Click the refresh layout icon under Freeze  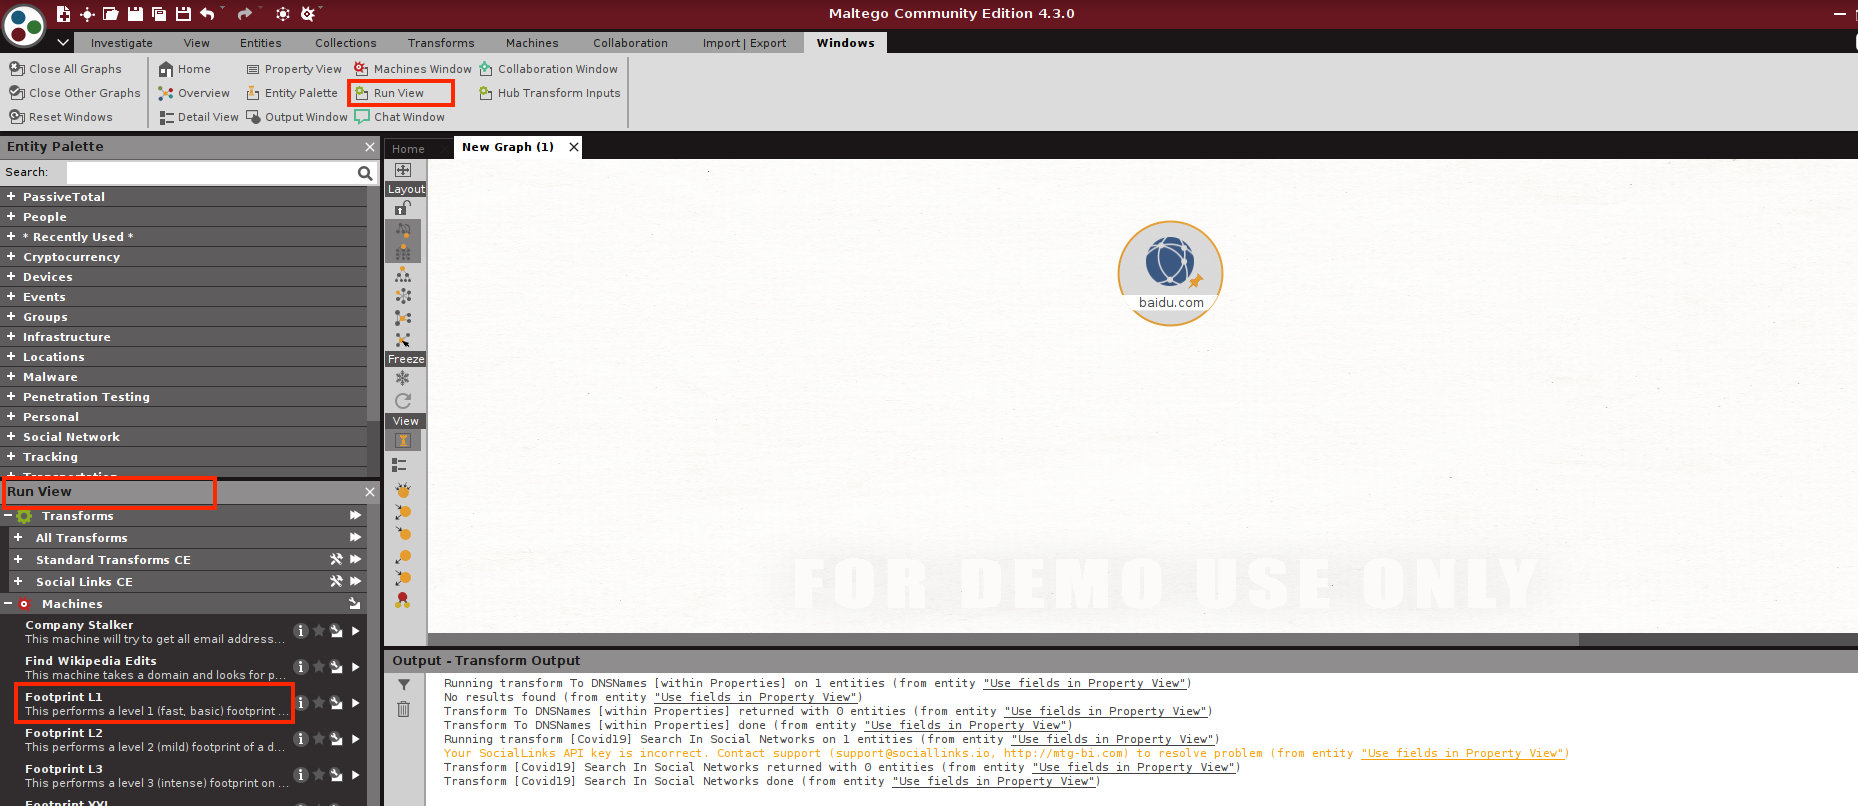pyautogui.click(x=403, y=401)
